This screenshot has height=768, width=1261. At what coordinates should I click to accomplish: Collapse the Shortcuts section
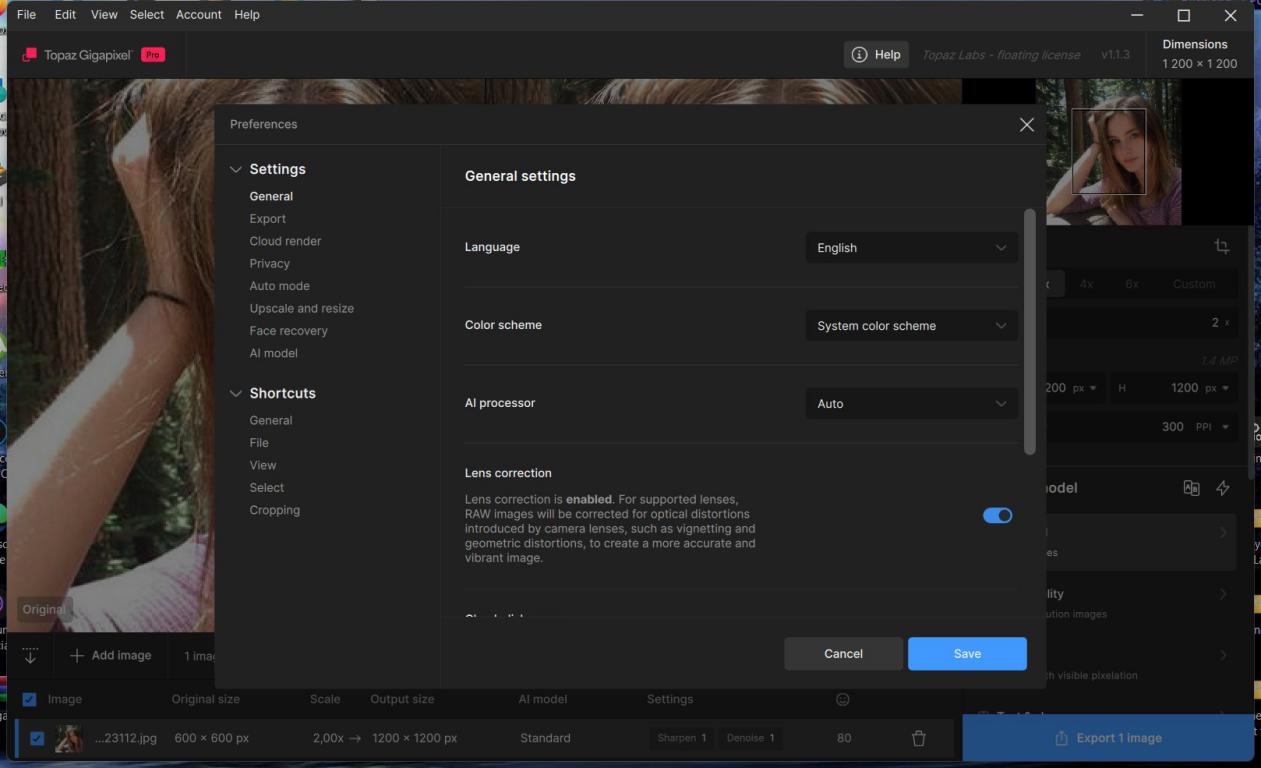pos(236,394)
